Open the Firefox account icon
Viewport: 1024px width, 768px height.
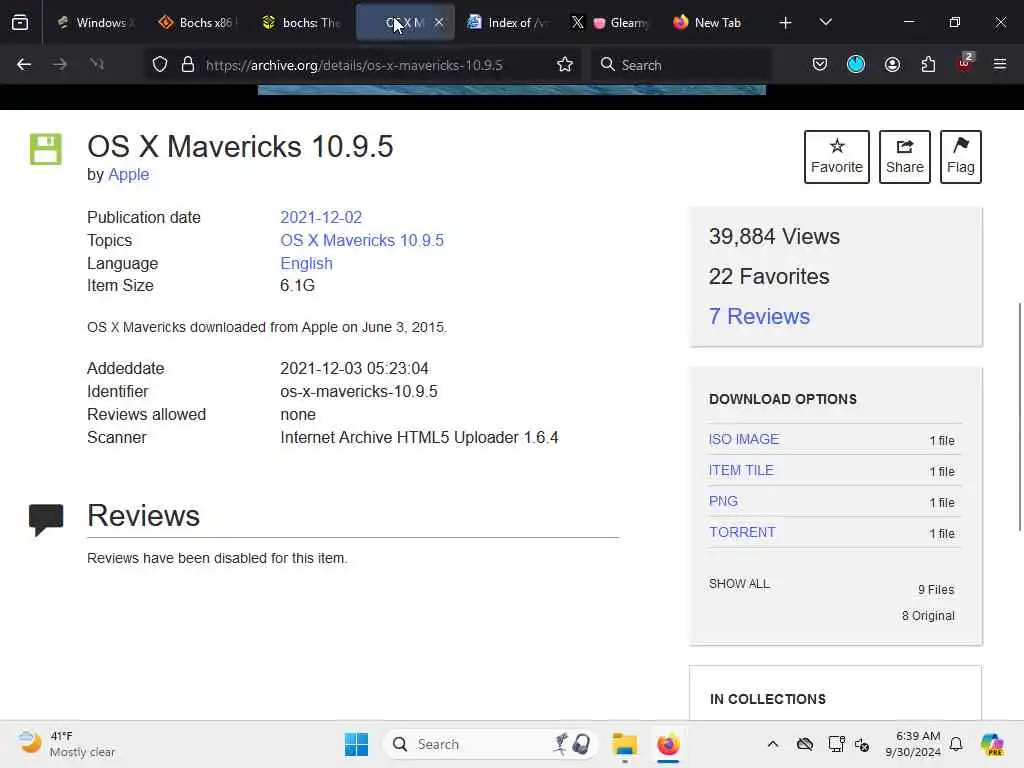tap(892, 64)
